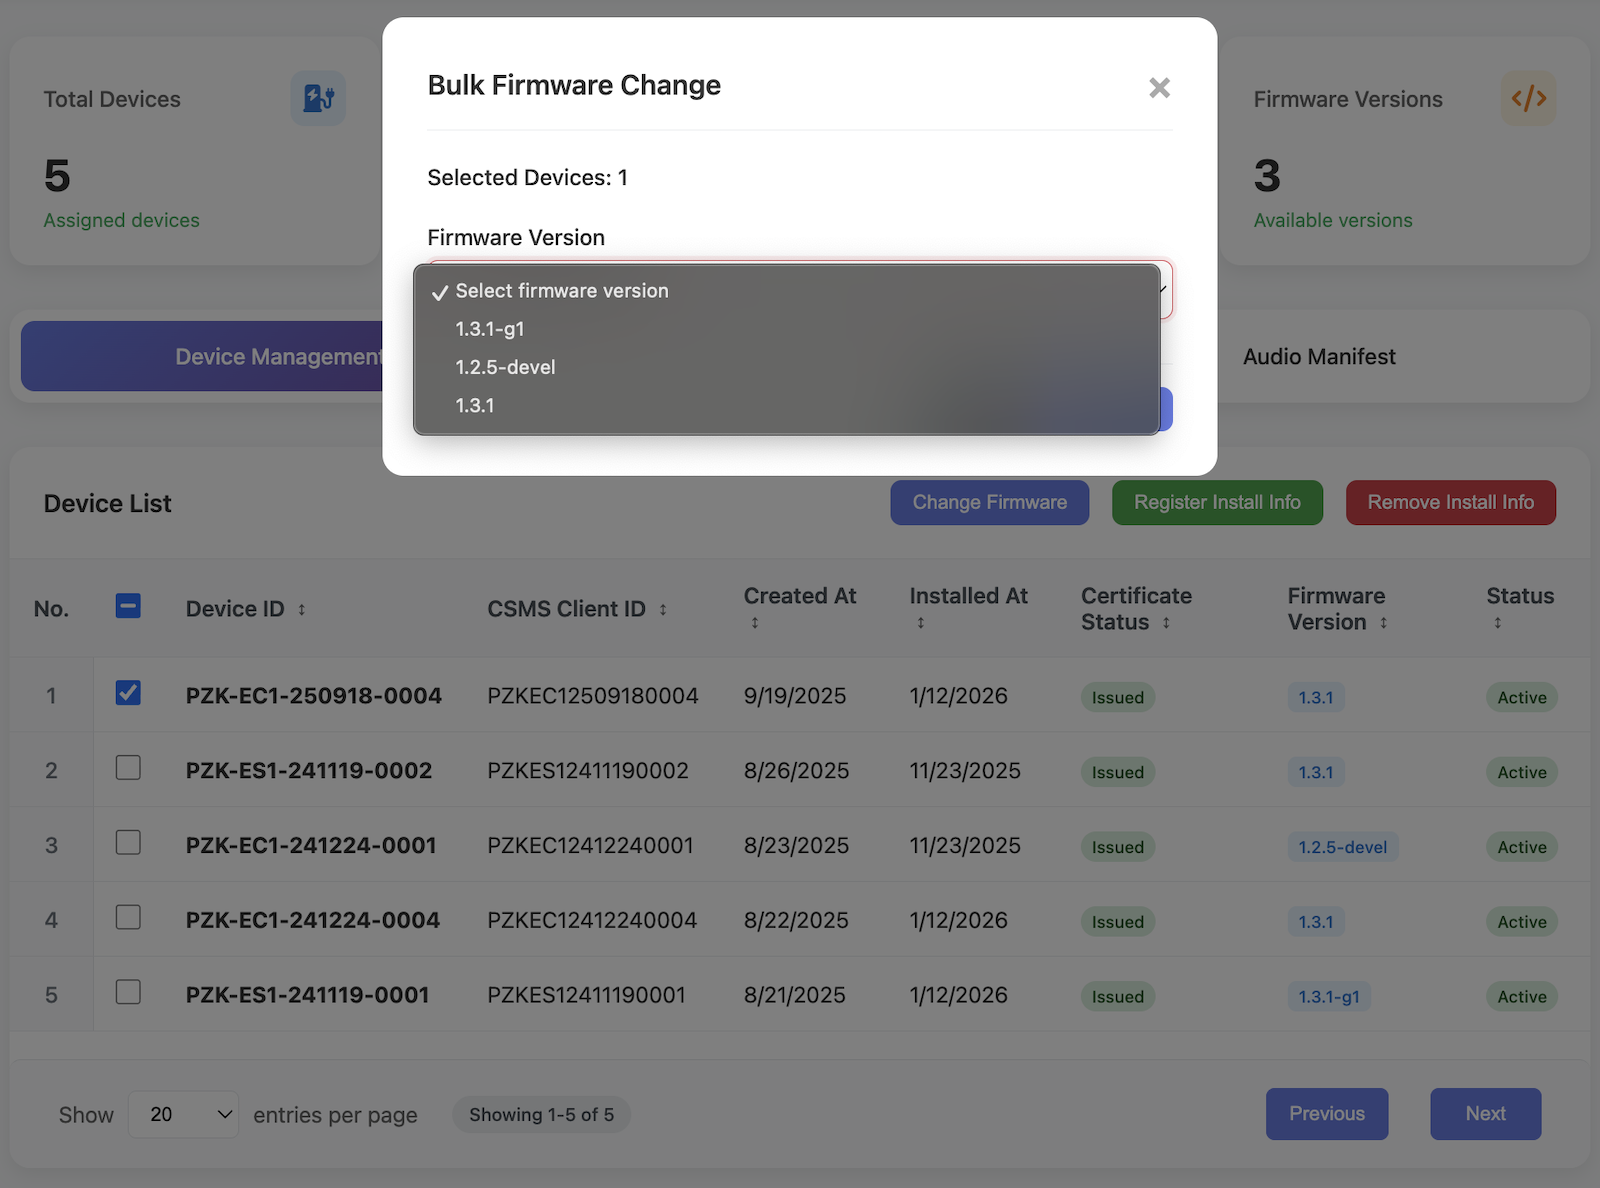The height and width of the screenshot is (1188, 1600).
Task: Sort by Certificate Status column arrows
Action: click(1166, 623)
